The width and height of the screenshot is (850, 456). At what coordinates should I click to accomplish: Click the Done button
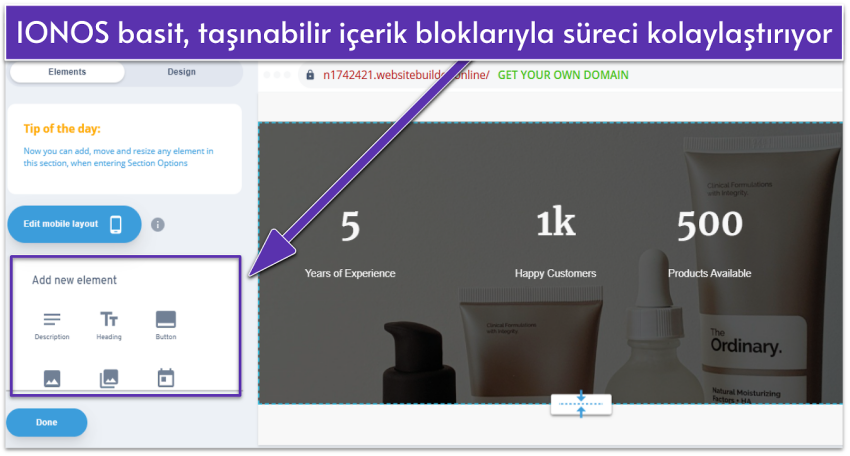(x=47, y=422)
